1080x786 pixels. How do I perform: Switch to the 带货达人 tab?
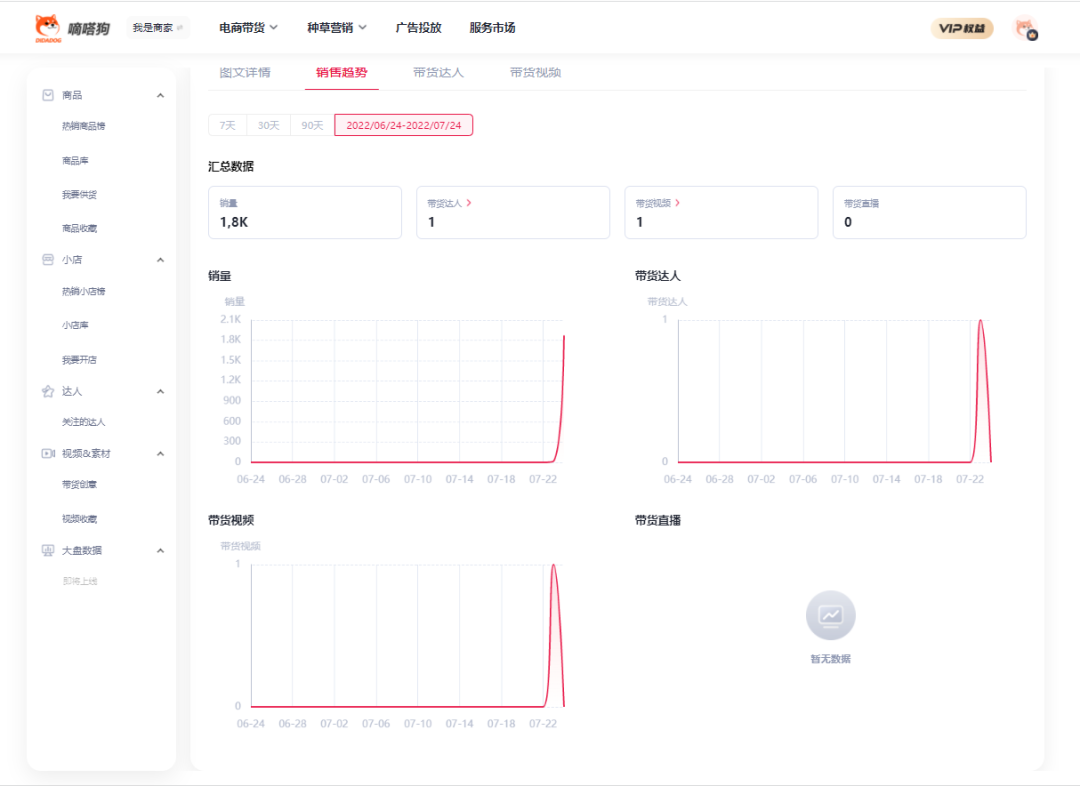coord(438,72)
